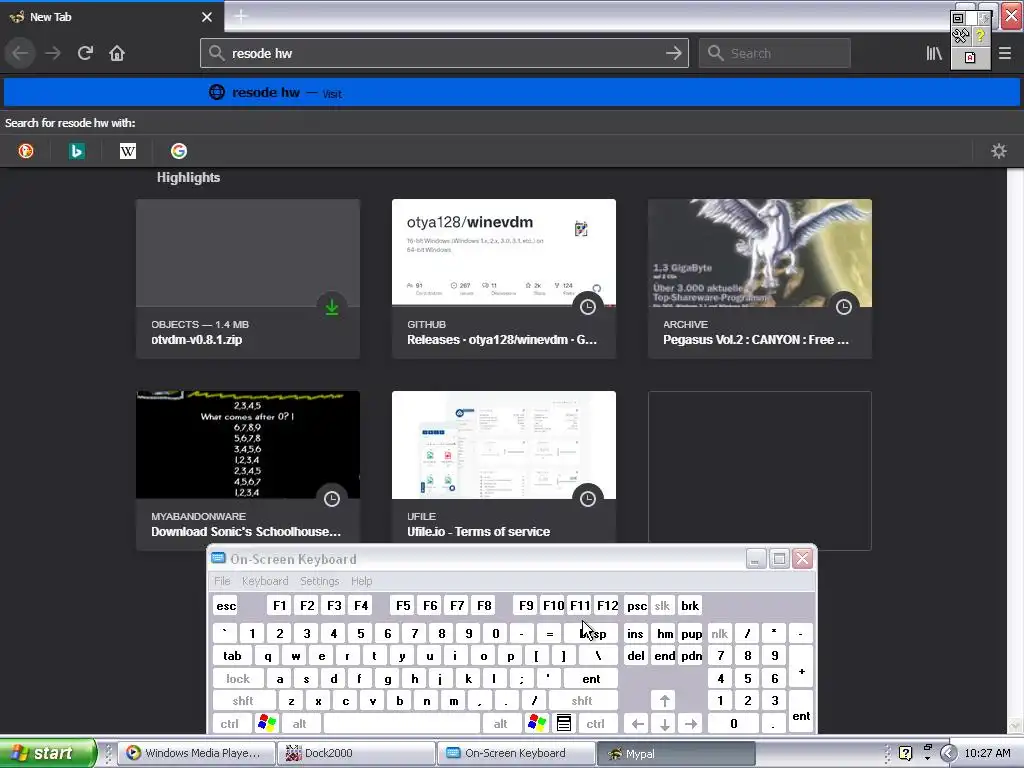The image size is (1024, 768).
Task: Reload the page with the refresh icon
Action: pyautogui.click(x=85, y=54)
